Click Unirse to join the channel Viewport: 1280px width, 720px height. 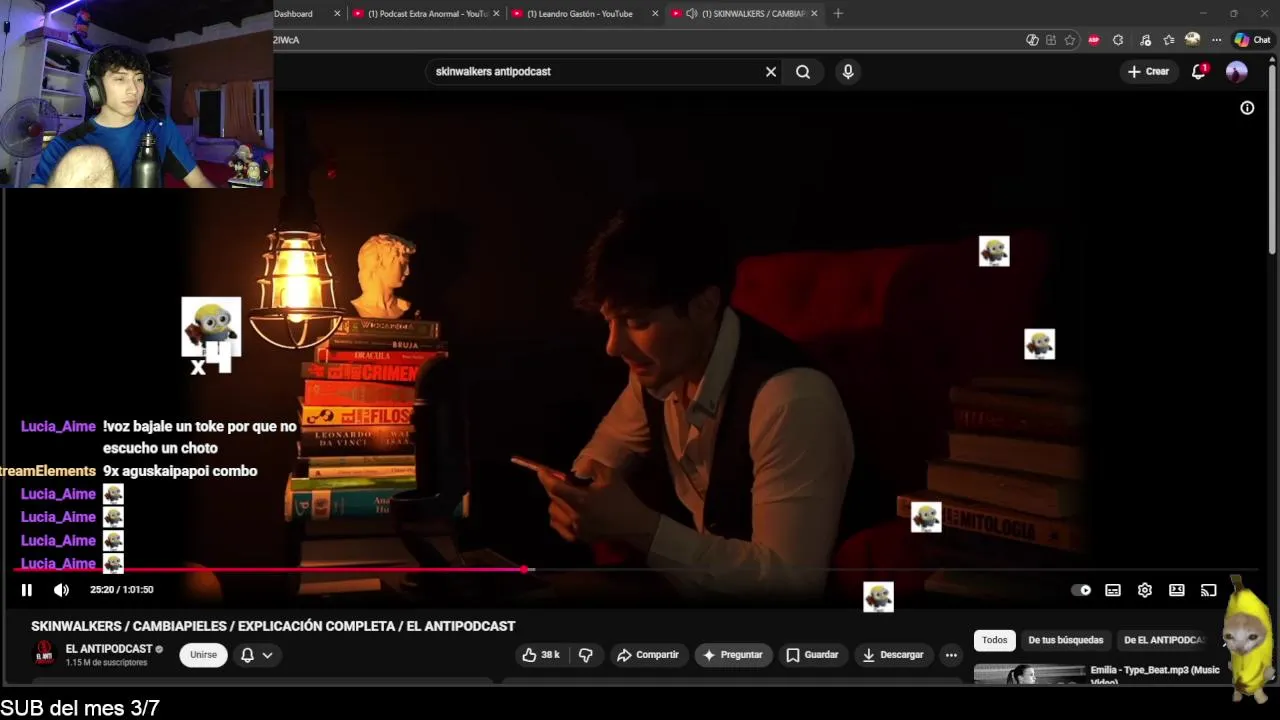click(203, 655)
